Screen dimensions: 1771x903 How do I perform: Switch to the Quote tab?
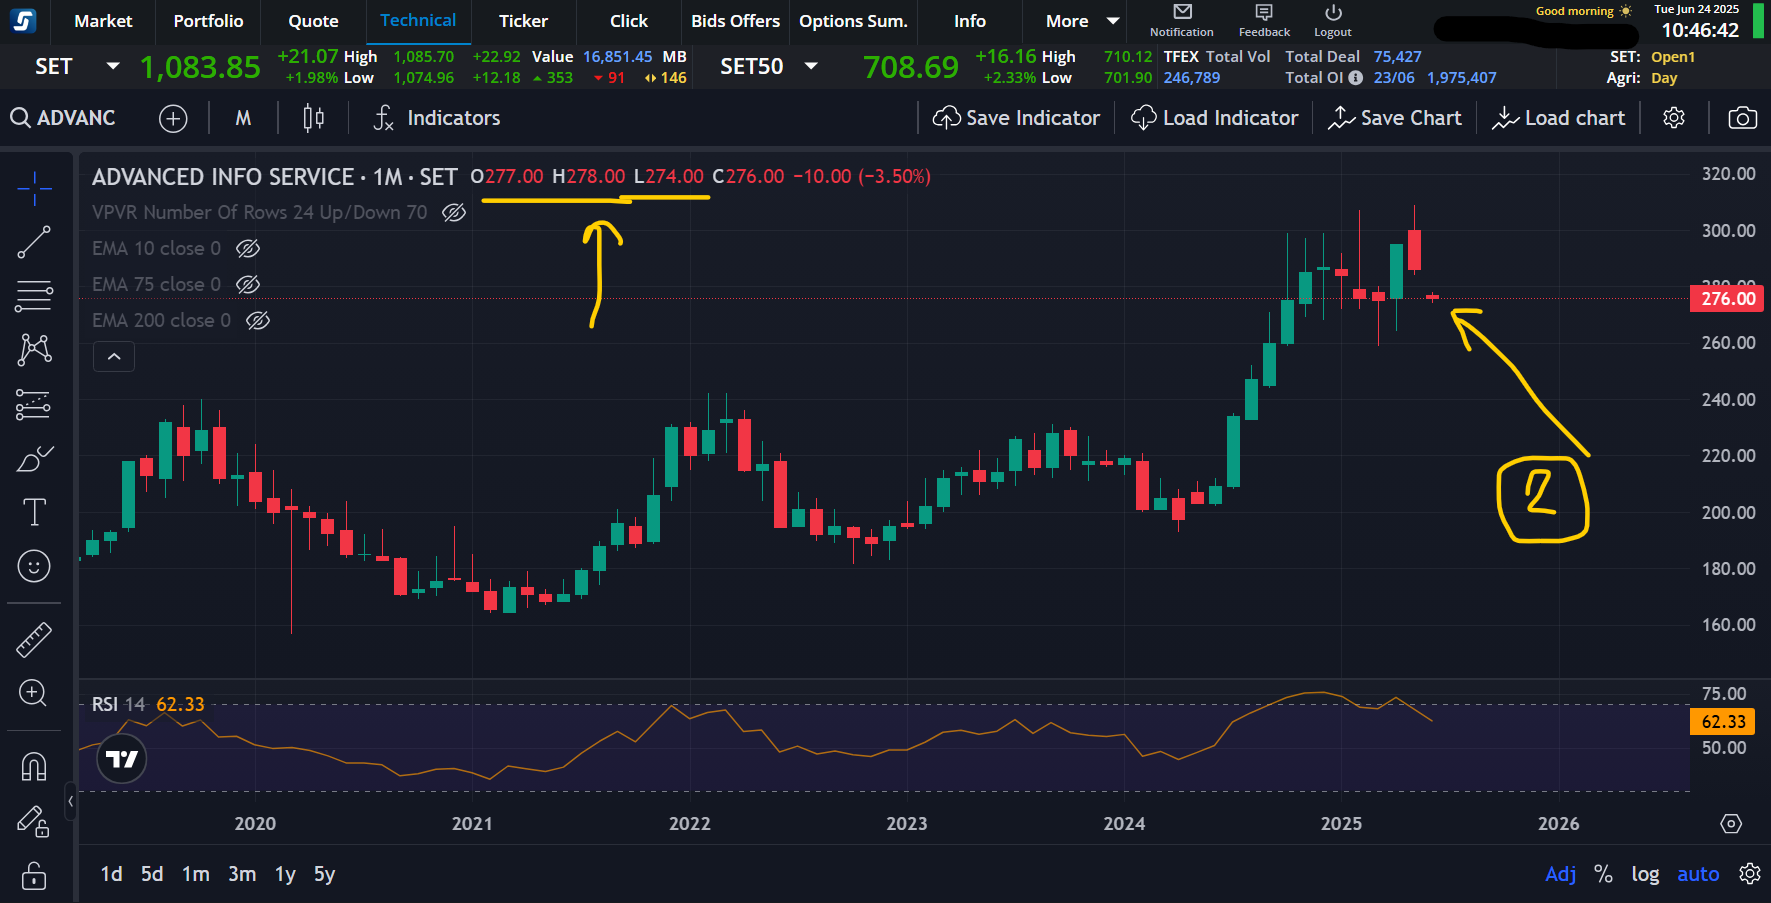(x=313, y=21)
